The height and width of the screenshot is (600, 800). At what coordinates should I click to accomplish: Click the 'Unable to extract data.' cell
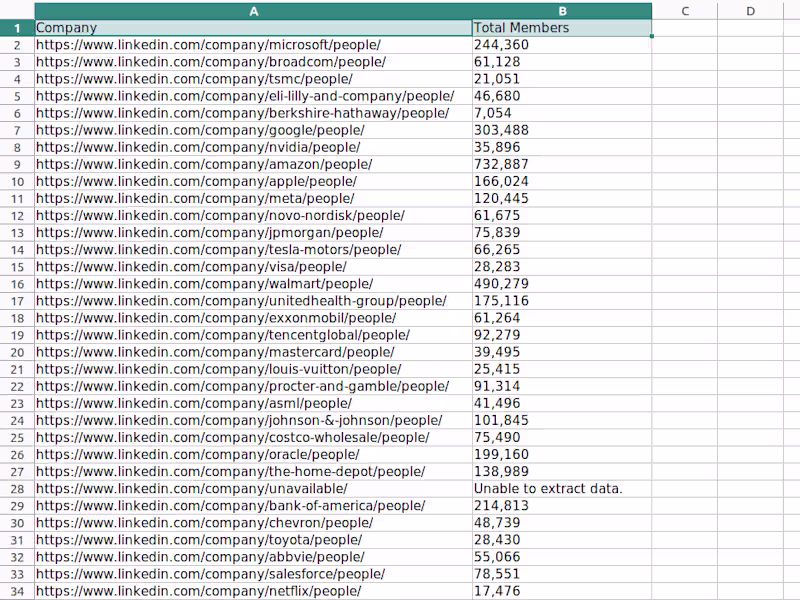click(x=562, y=489)
